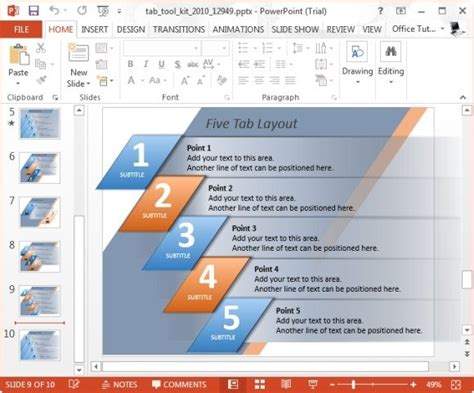This screenshot has height=393, width=474.
Task: Open the FILE tab
Action: click(x=21, y=29)
